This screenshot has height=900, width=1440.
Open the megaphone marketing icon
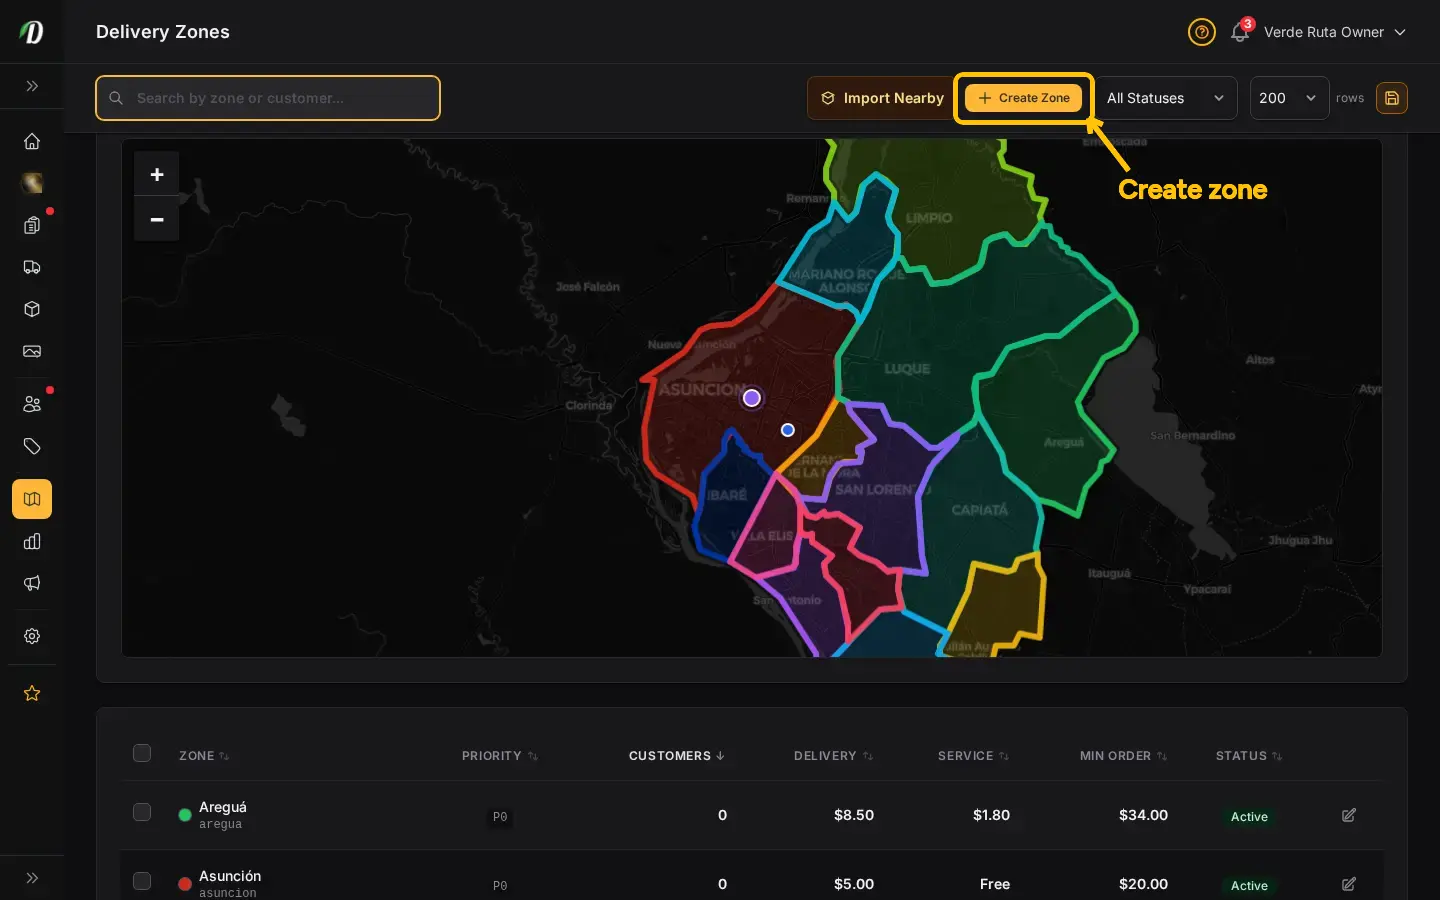(32, 583)
